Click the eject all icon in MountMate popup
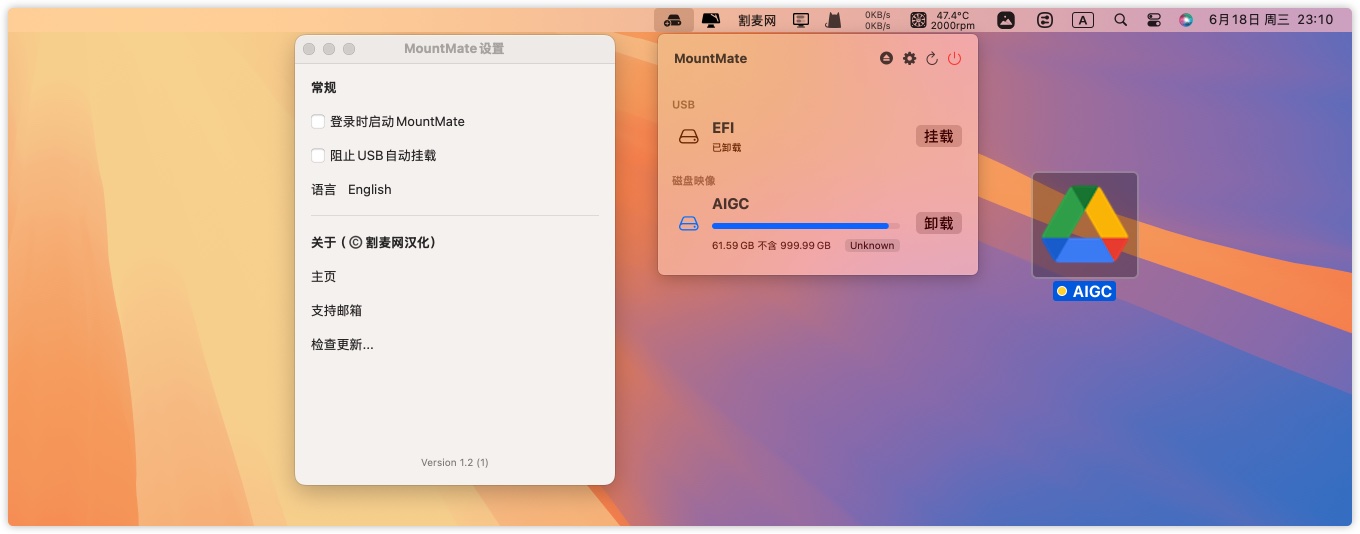This screenshot has height=534, width=1360. tap(886, 59)
